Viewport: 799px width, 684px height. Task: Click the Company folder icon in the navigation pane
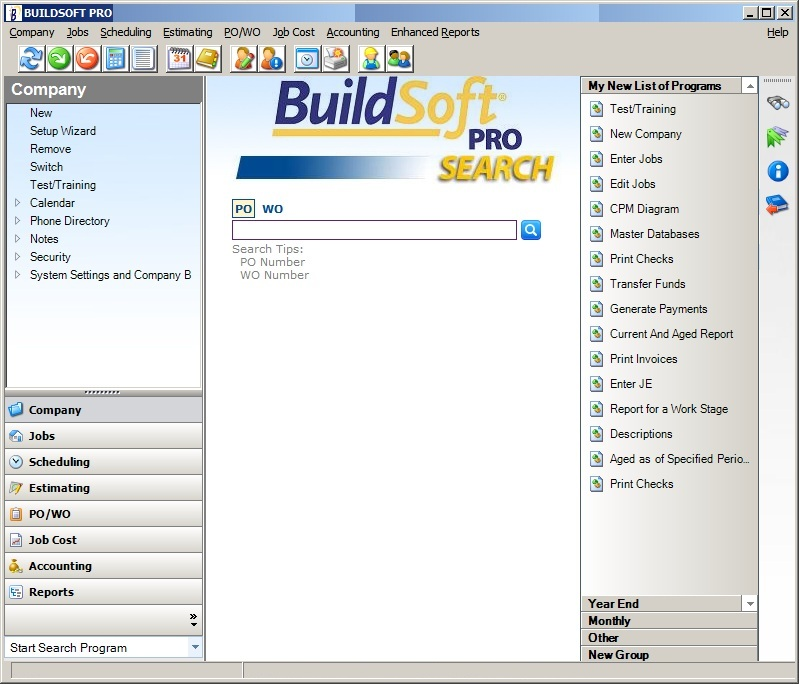tap(16, 409)
